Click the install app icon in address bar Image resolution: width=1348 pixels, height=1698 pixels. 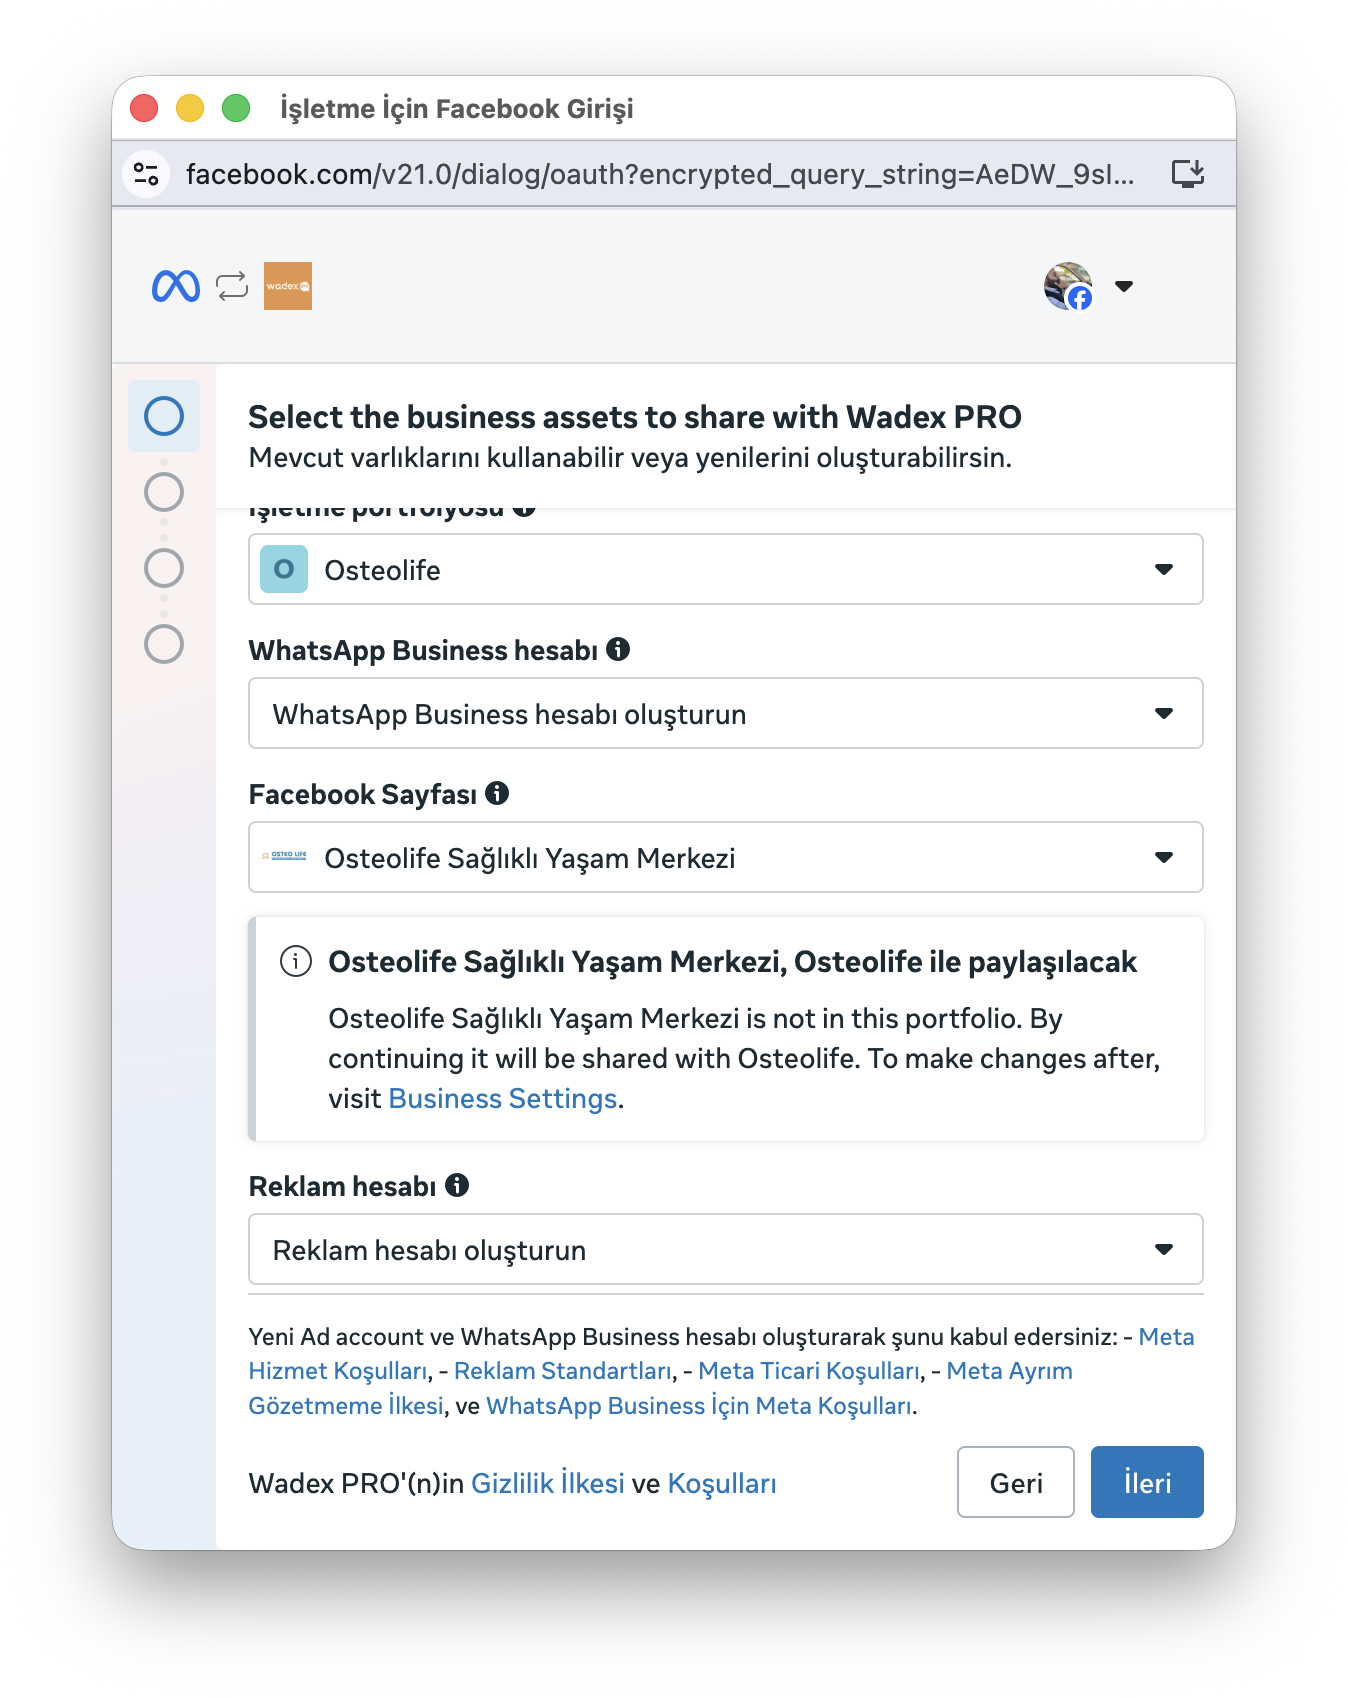[1188, 174]
